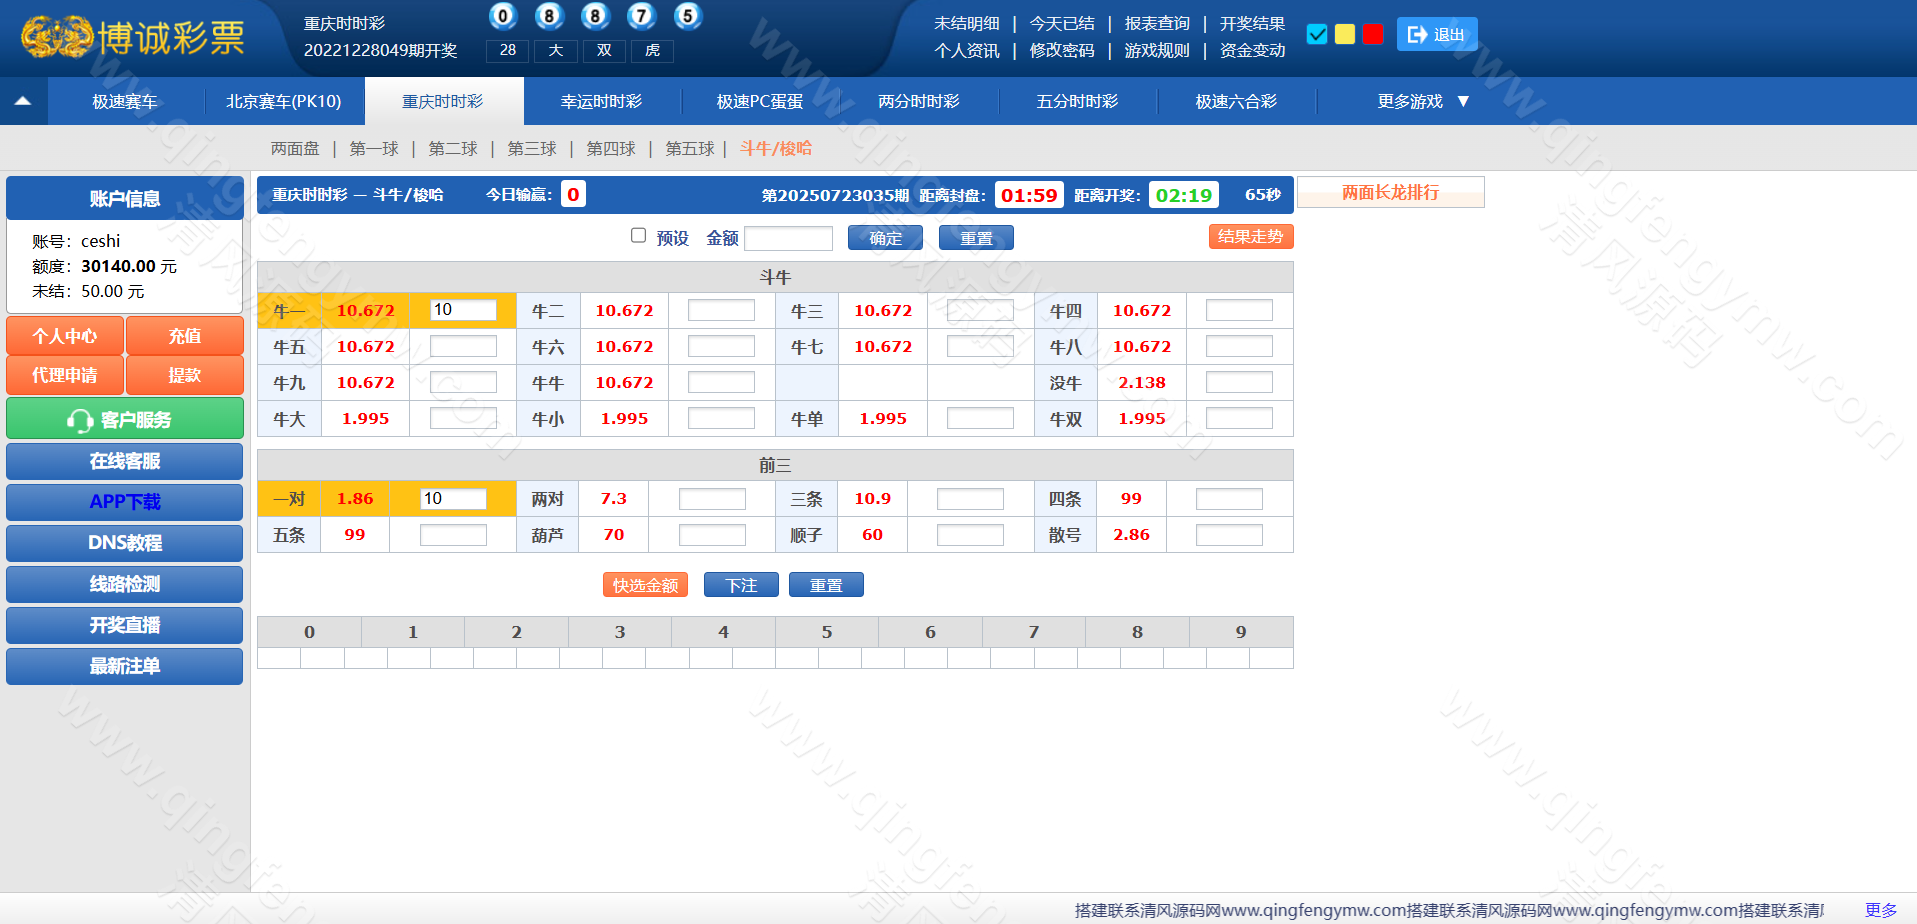Open the 充值 recharge button
The height and width of the screenshot is (924, 1917).
184,336
